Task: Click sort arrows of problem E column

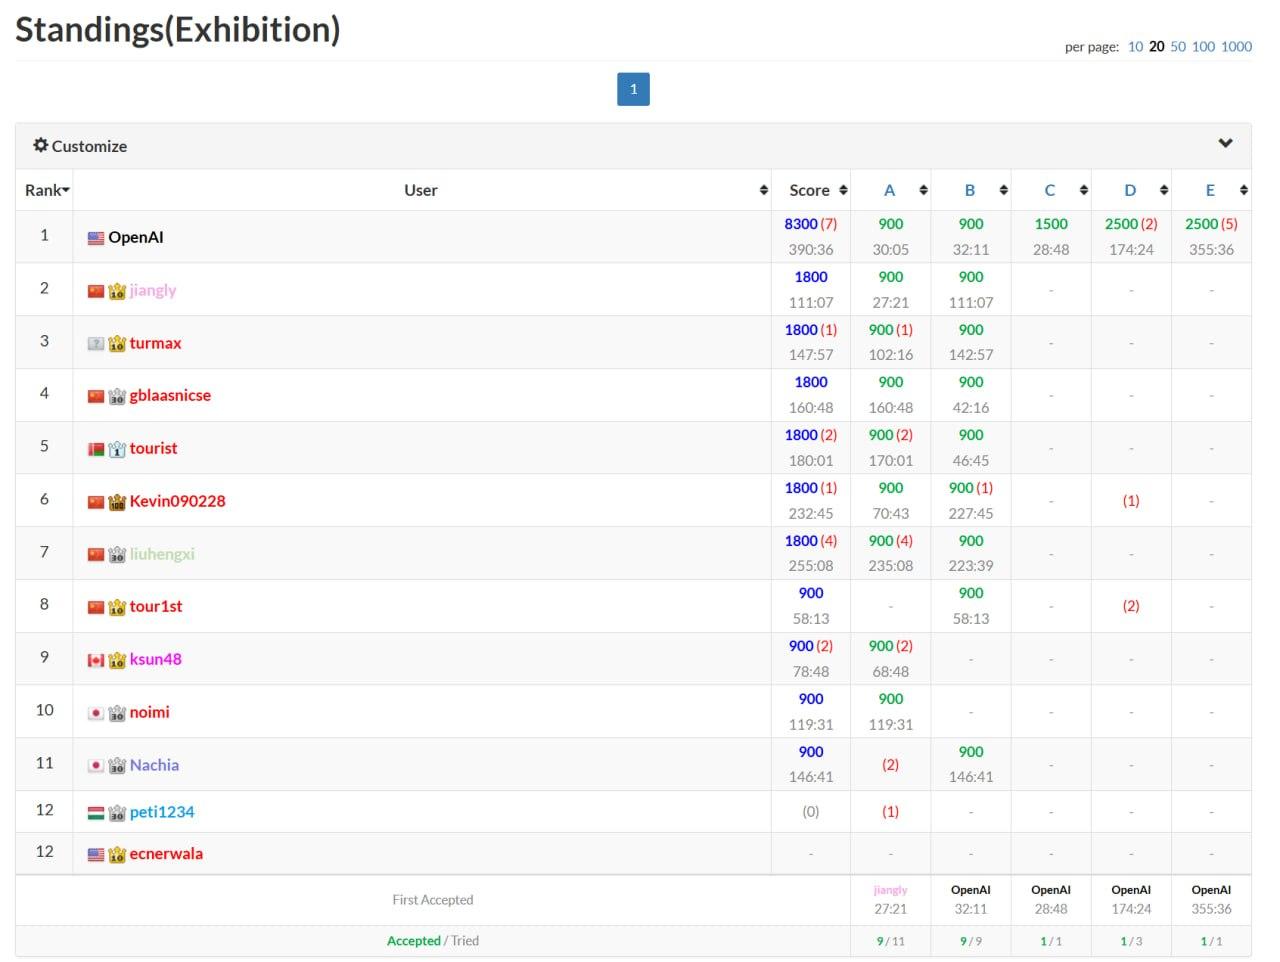Action: (1243, 190)
